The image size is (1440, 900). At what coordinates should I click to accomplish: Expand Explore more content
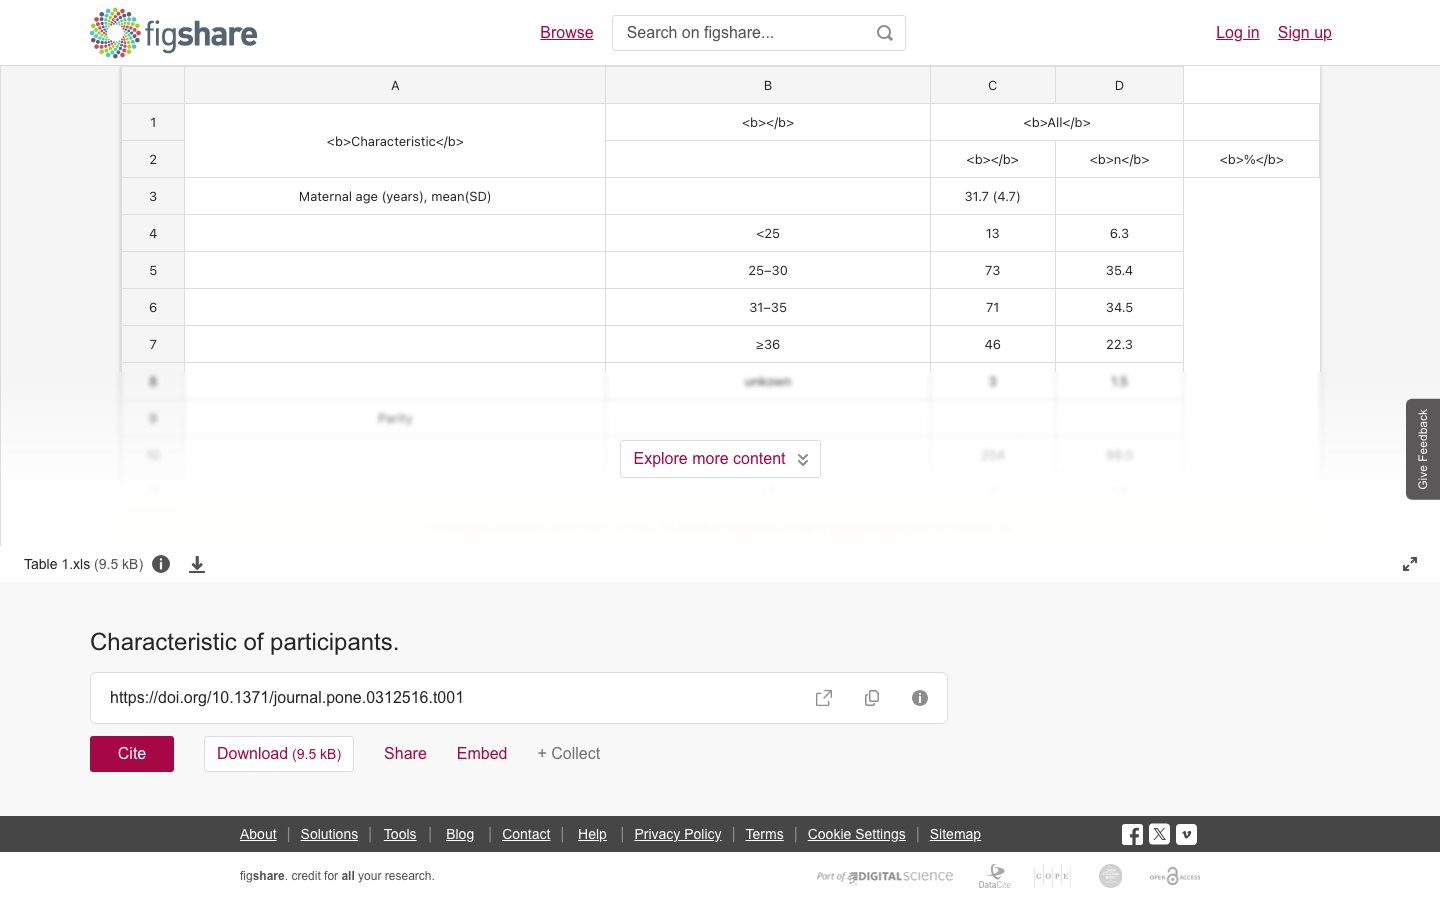tap(720, 459)
